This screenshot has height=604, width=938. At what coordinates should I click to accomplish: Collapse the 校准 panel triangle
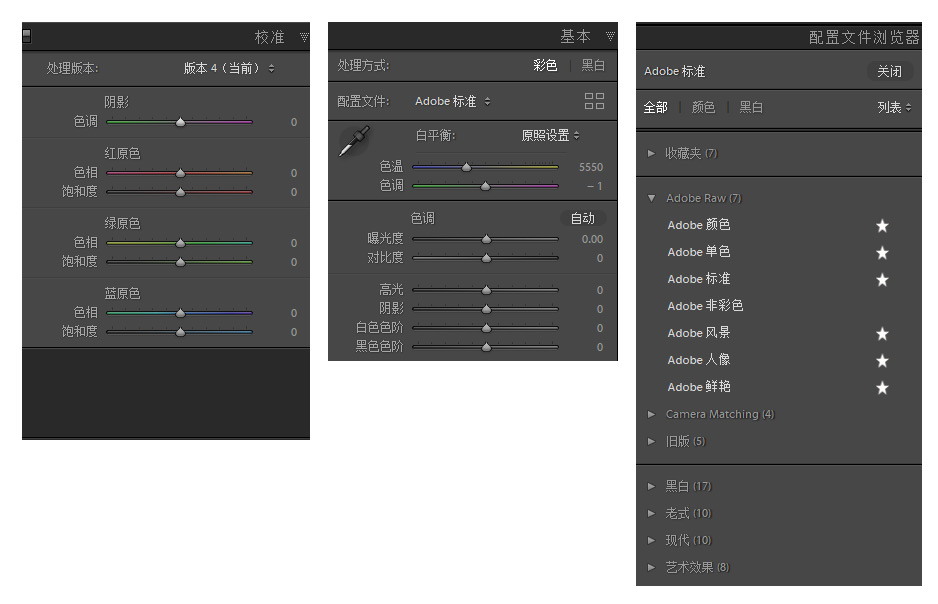[304, 37]
